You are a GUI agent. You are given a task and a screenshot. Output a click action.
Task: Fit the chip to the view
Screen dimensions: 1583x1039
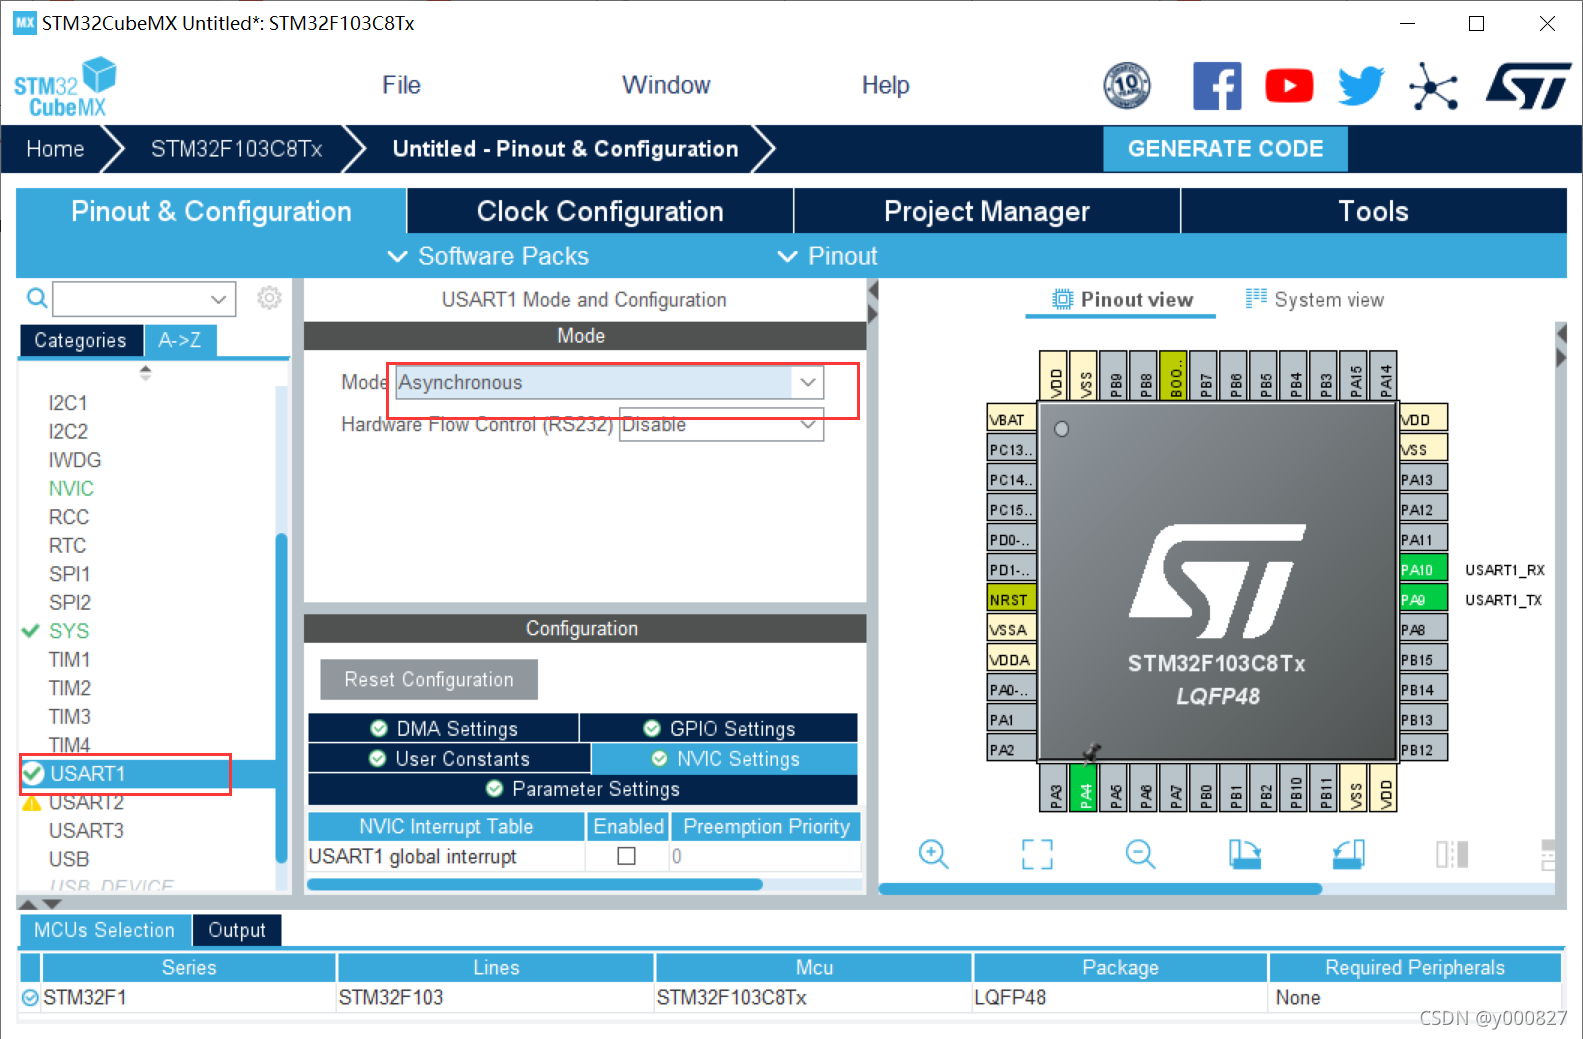point(1037,854)
